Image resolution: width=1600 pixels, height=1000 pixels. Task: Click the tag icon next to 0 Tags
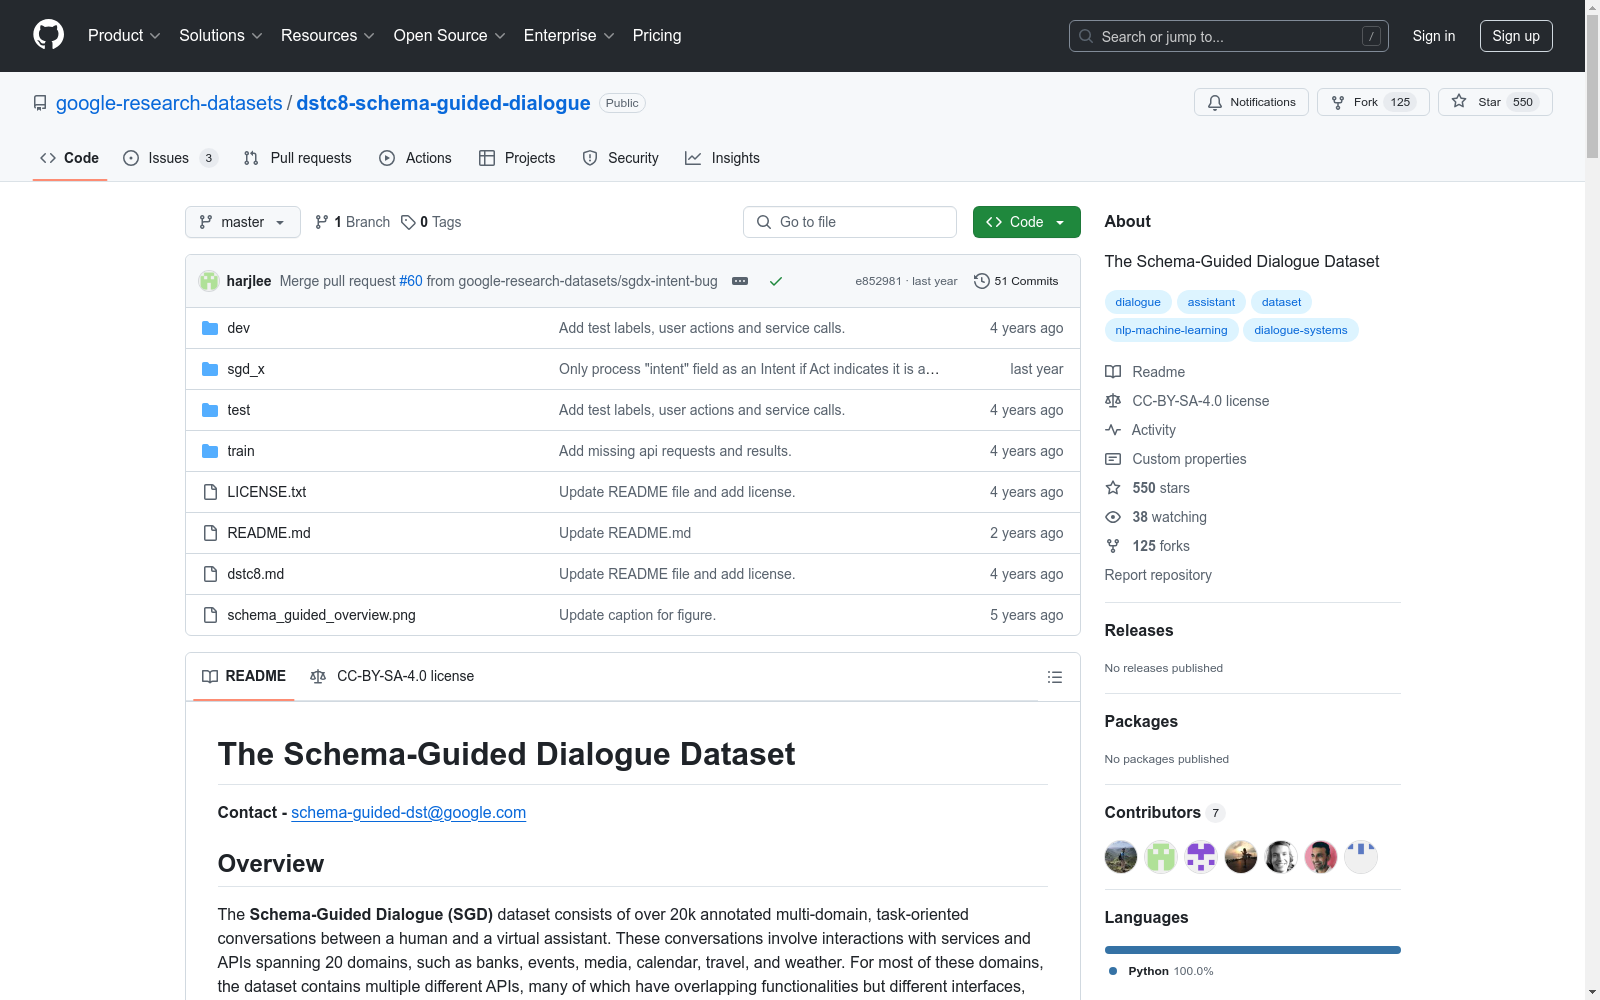point(408,222)
